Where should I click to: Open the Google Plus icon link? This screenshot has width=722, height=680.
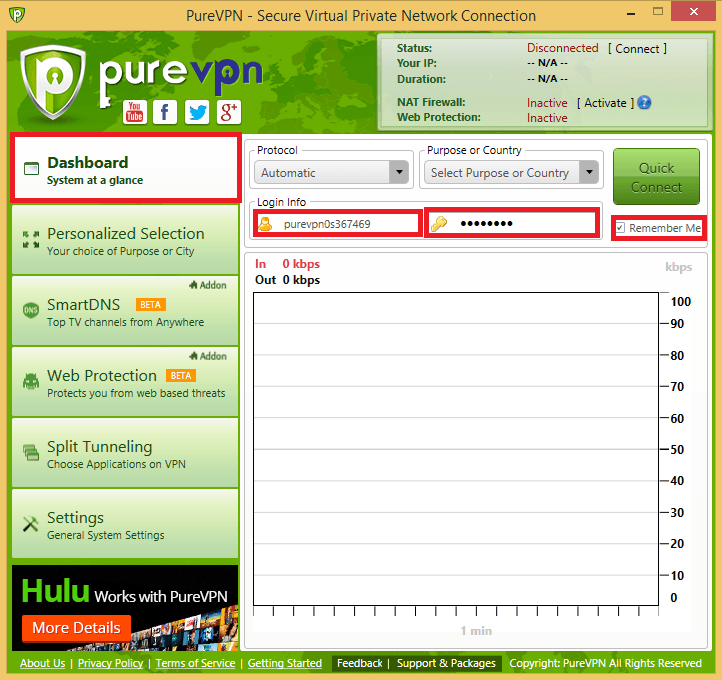tap(229, 112)
